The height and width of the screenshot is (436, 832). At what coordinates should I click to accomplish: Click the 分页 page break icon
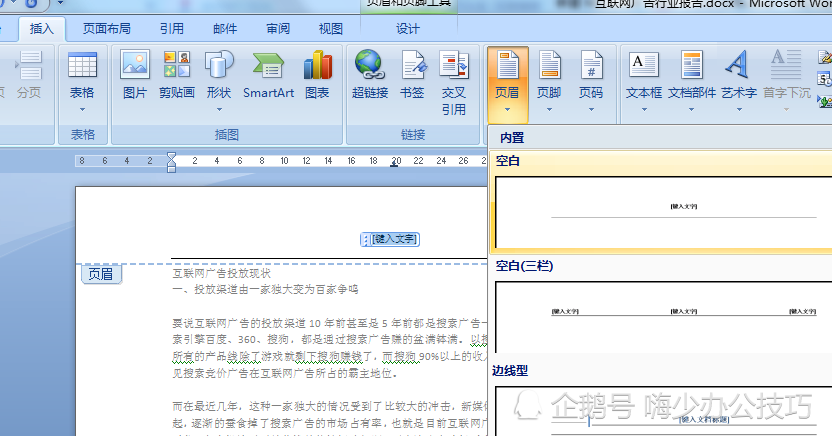pyautogui.click(x=29, y=65)
